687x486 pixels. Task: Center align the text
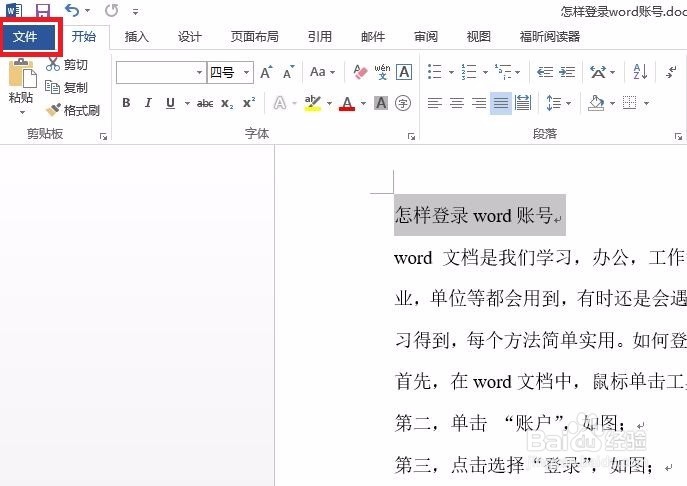pyautogui.click(x=457, y=103)
